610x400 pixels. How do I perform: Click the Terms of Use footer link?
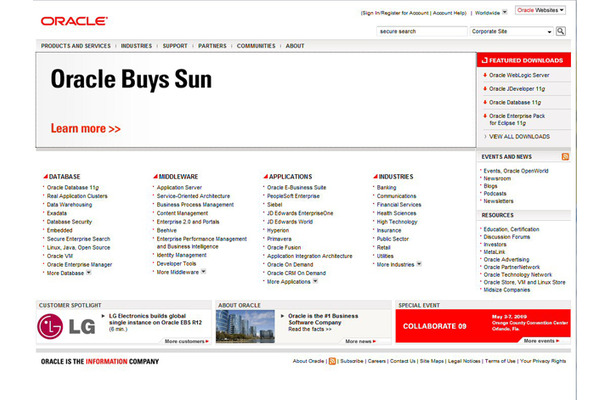point(500,361)
